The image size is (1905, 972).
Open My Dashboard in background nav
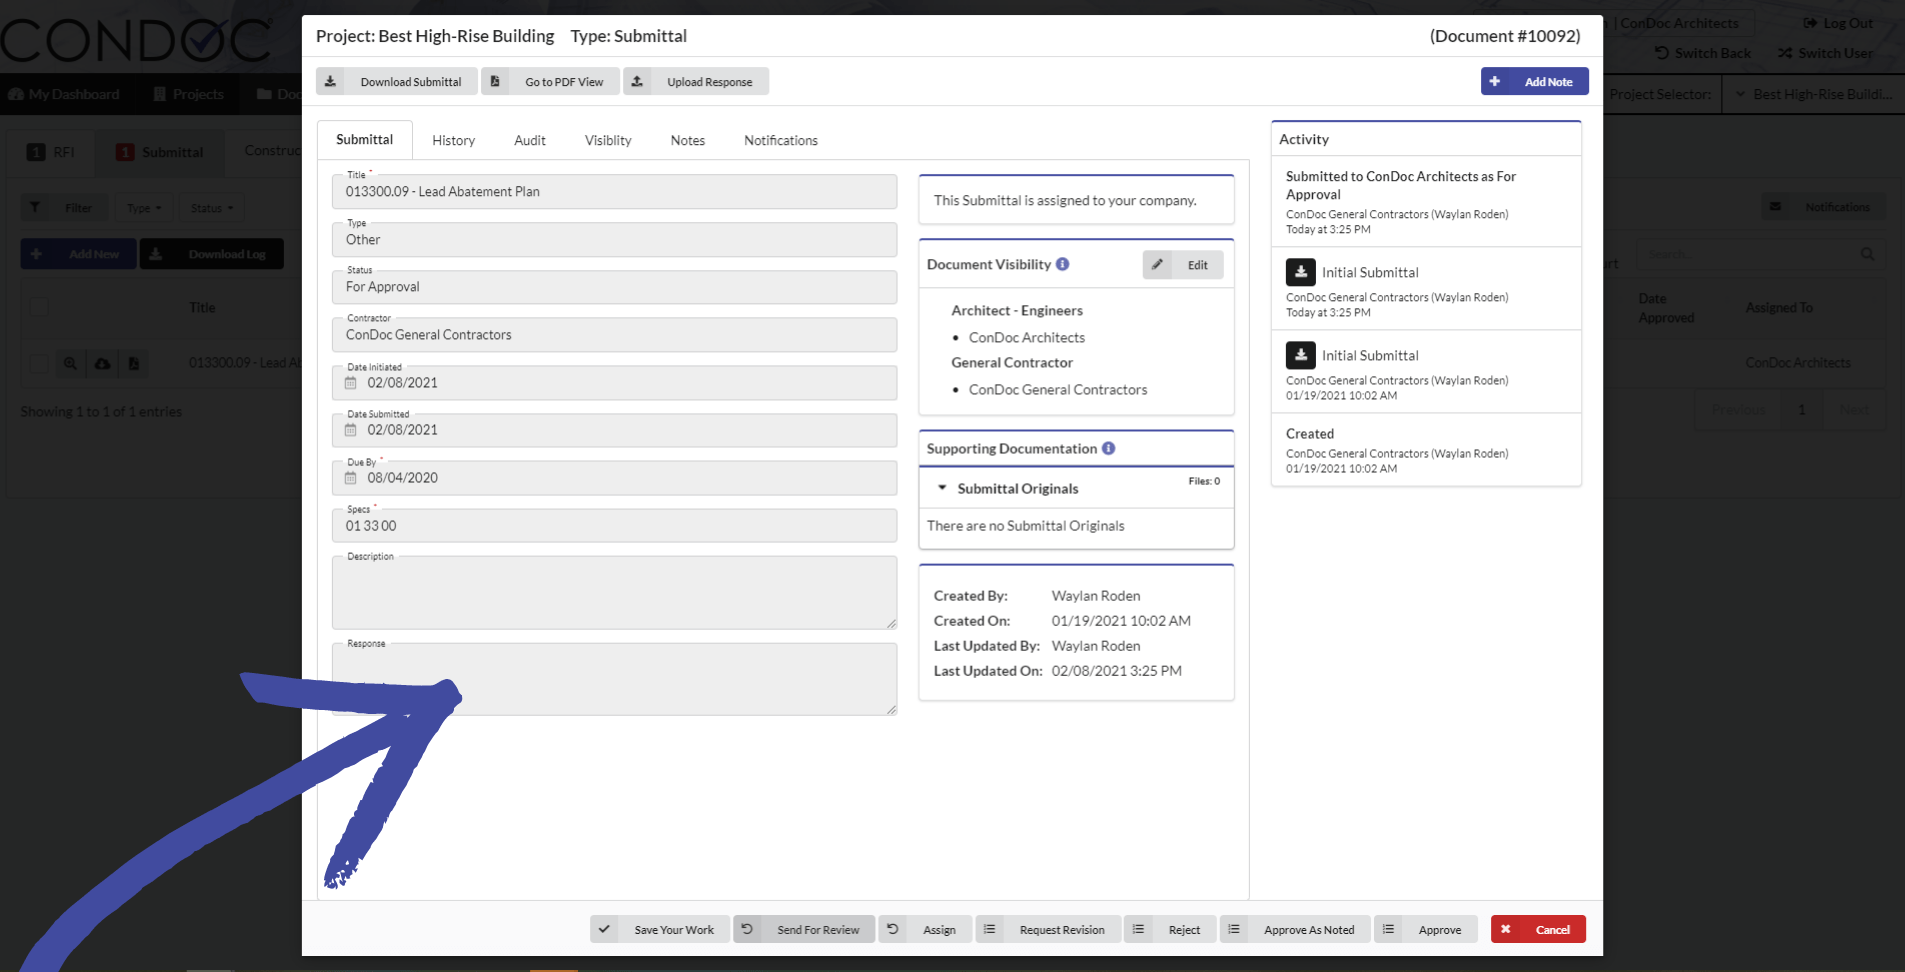(x=64, y=94)
